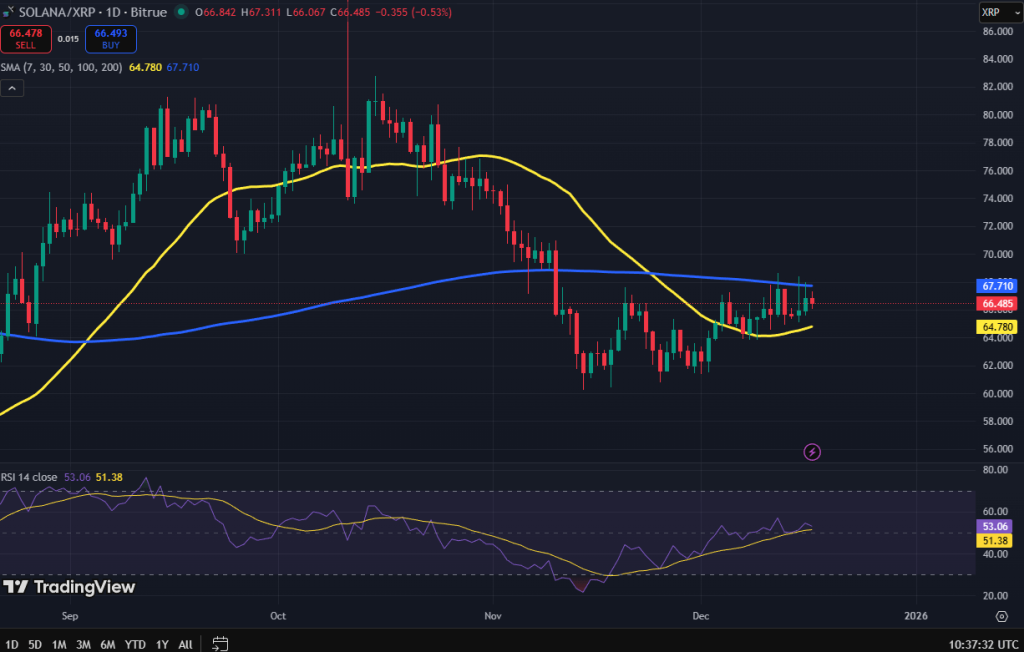The width and height of the screenshot is (1024, 652).
Task: Click the TradingView logo
Action: click(x=69, y=587)
